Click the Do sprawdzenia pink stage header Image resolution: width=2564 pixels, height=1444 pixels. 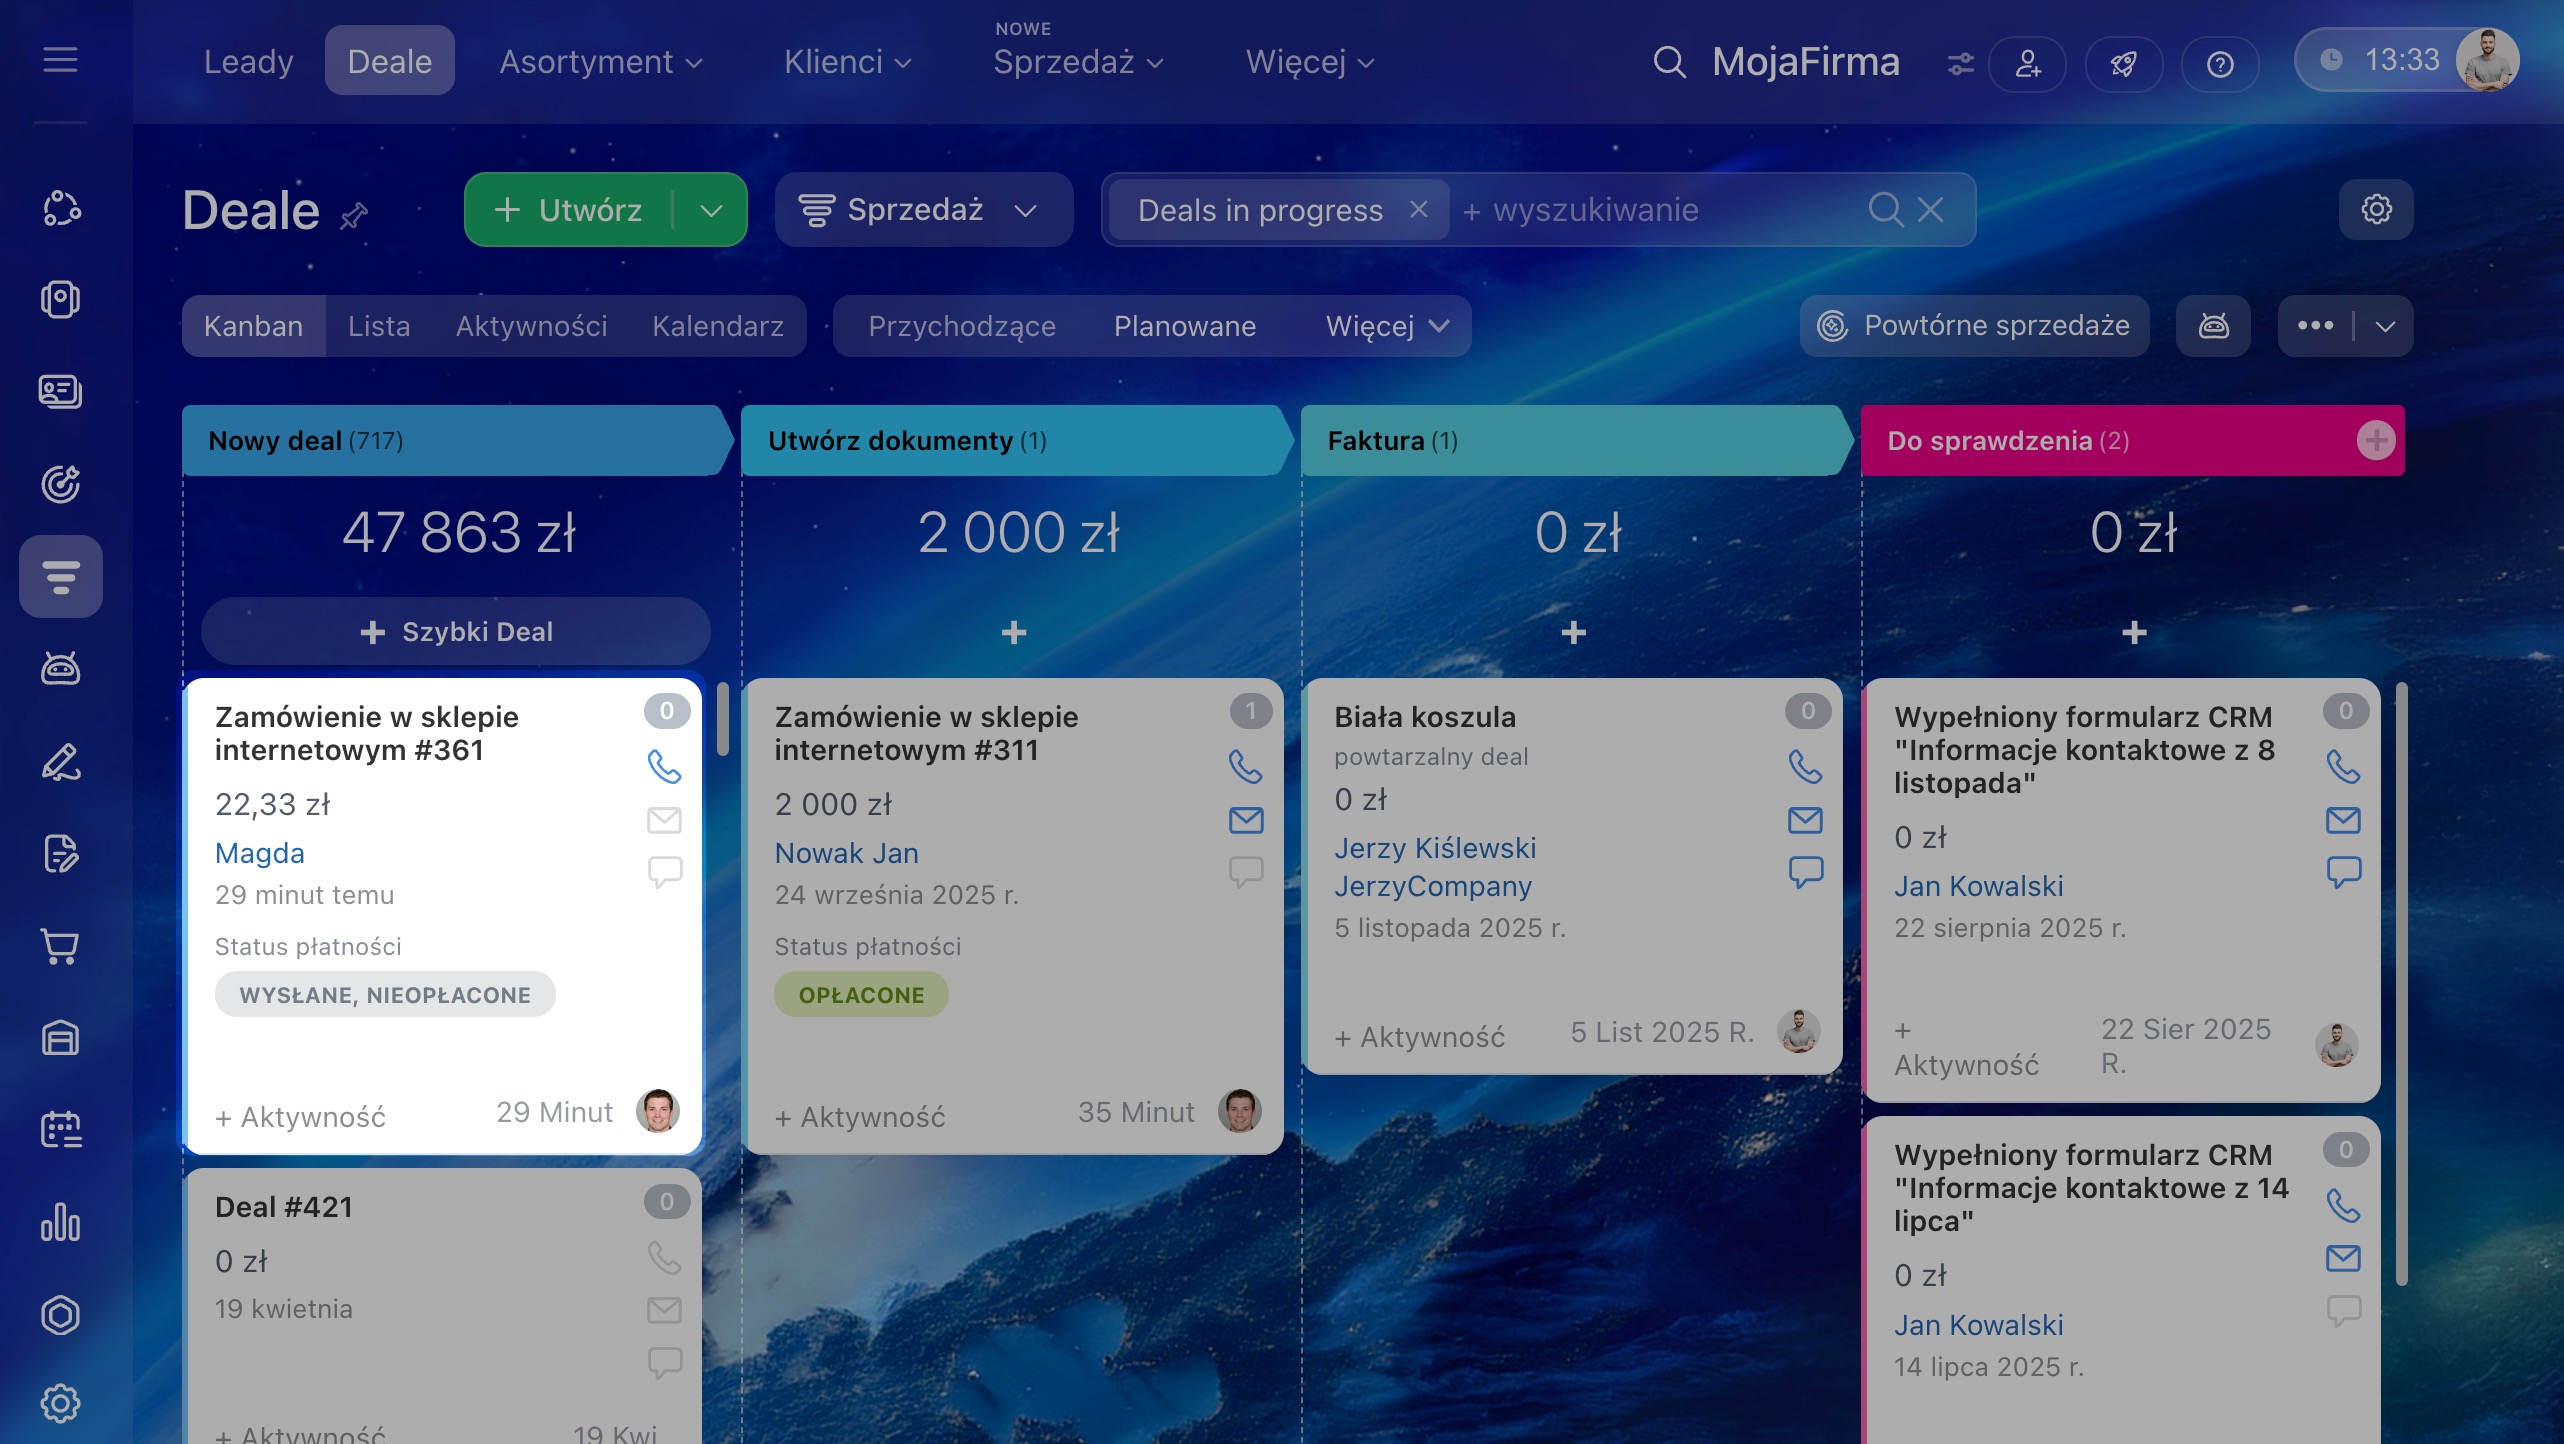coord(2132,441)
